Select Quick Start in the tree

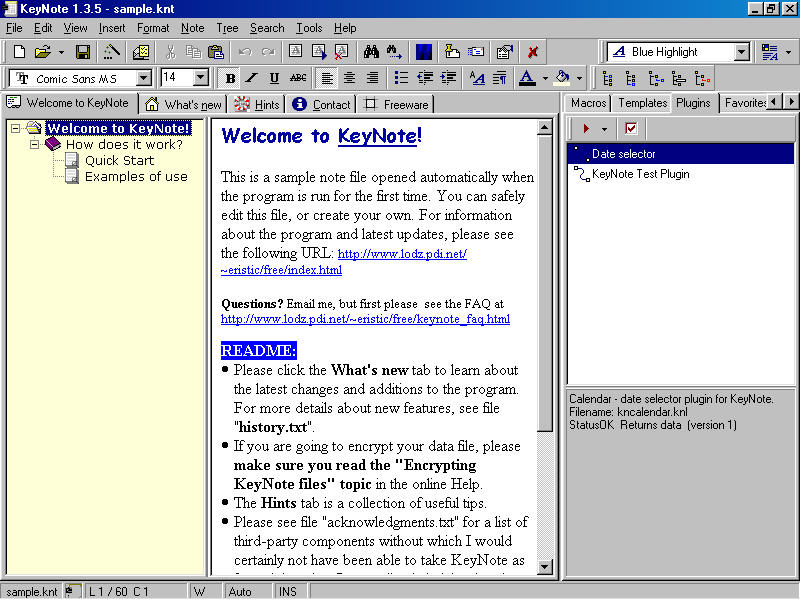[119, 161]
